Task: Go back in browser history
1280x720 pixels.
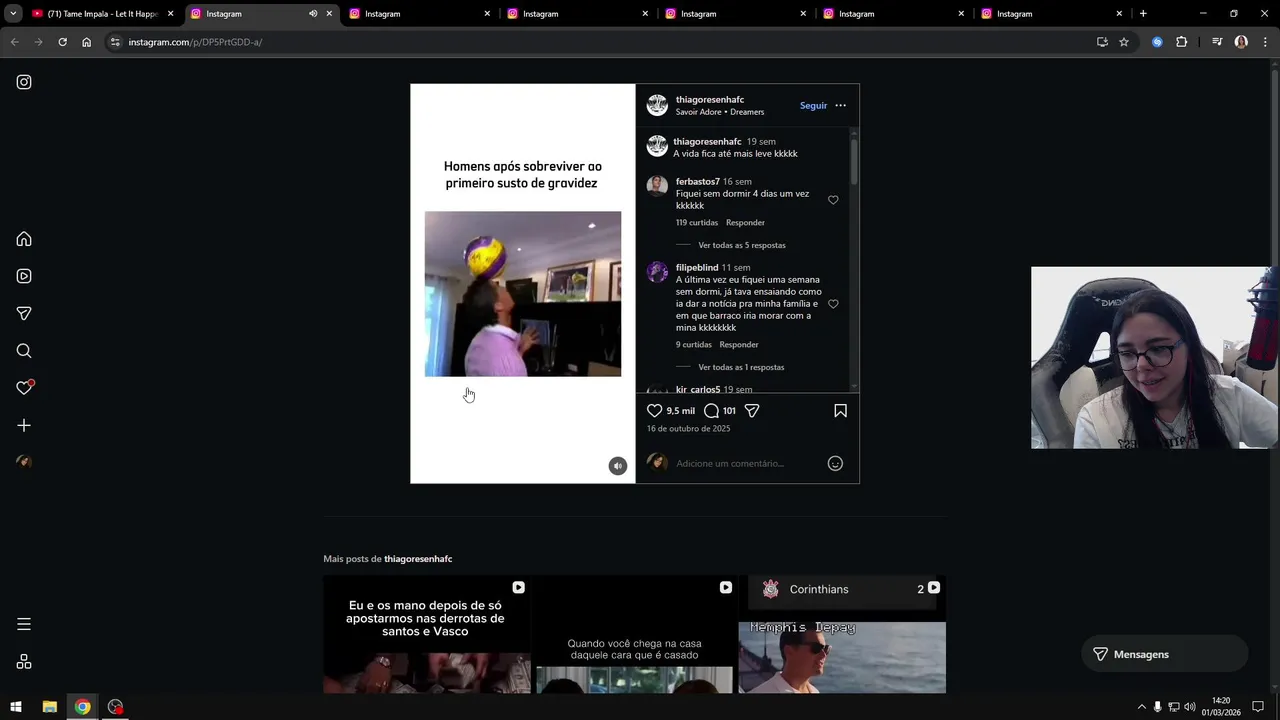Action: 14,42
